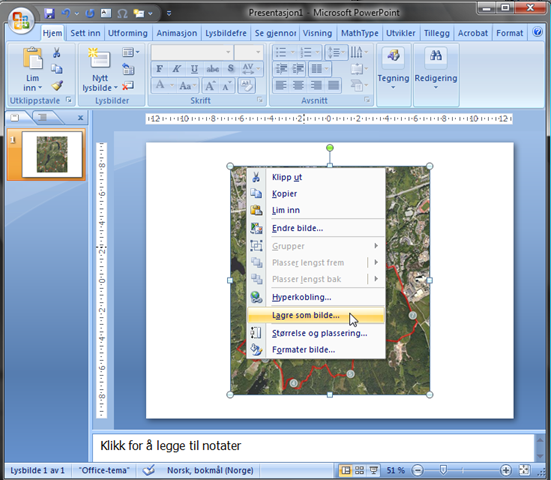Customize quick access toolbar arrow
The width and height of the screenshot is (551, 480).
pos(169,14)
